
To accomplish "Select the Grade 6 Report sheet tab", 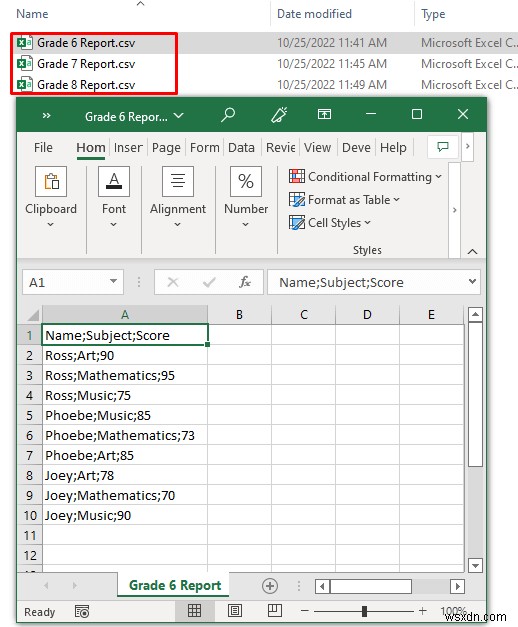I will pyautogui.click(x=175, y=585).
